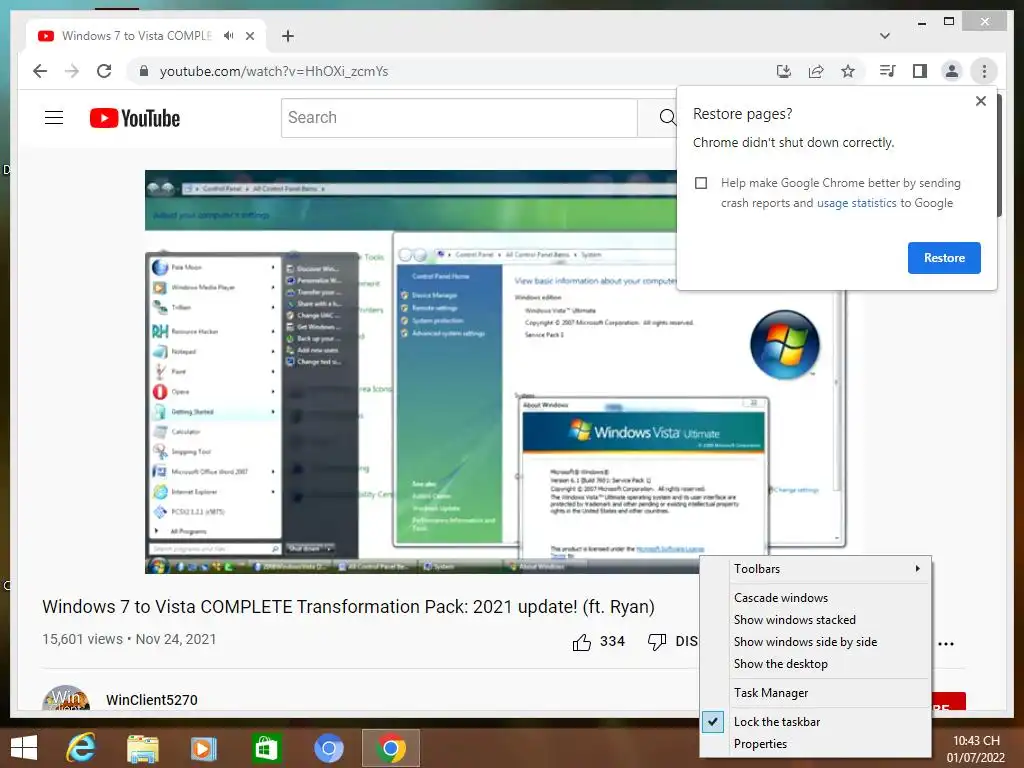Open the WinClient5270 channel name
Viewport: 1024px width, 768px height.
point(152,700)
